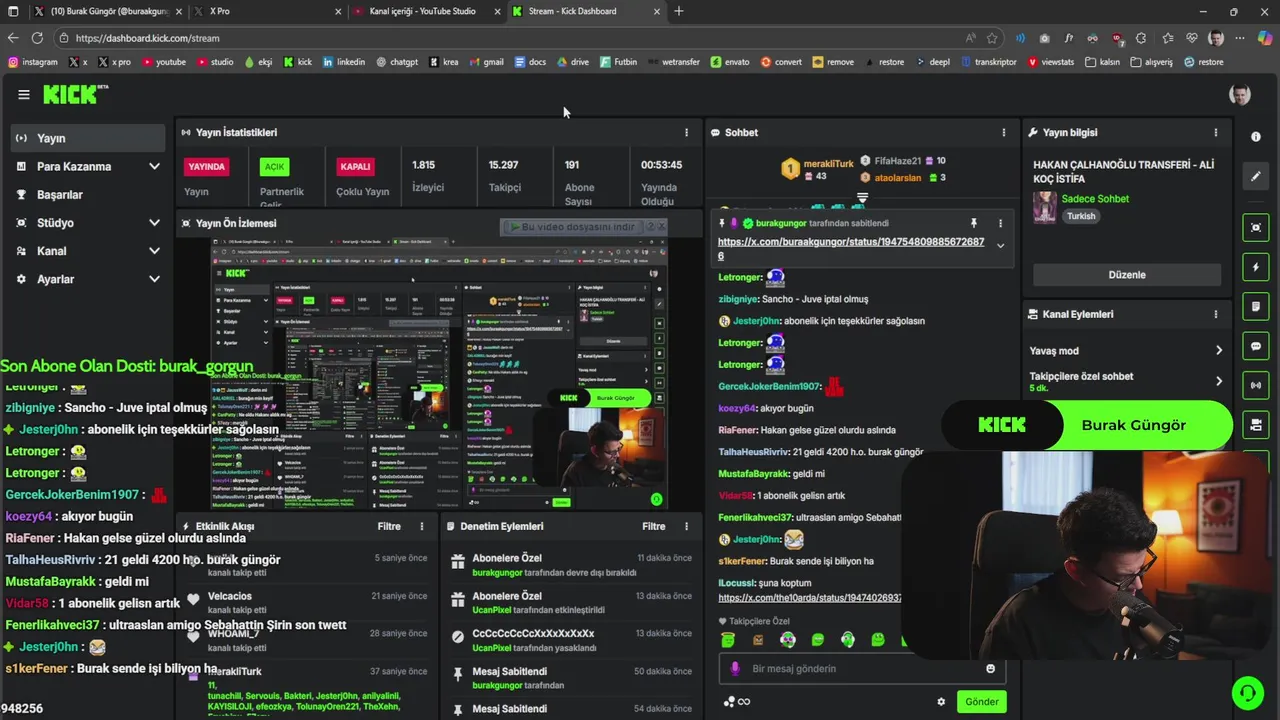
Task: Open the emoji picker in message box
Action: pyautogui.click(x=991, y=668)
